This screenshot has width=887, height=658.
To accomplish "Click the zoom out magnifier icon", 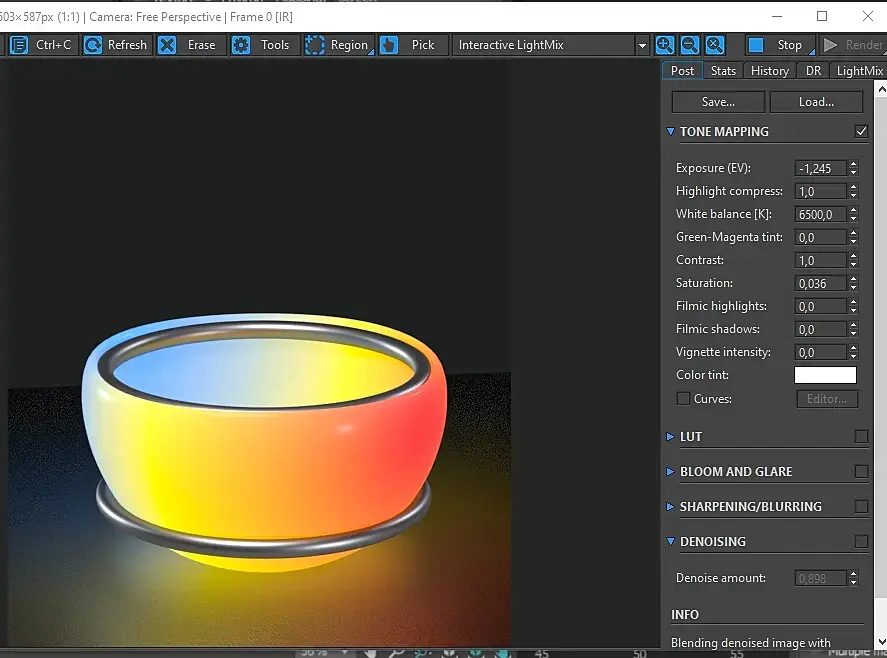I will [690, 45].
